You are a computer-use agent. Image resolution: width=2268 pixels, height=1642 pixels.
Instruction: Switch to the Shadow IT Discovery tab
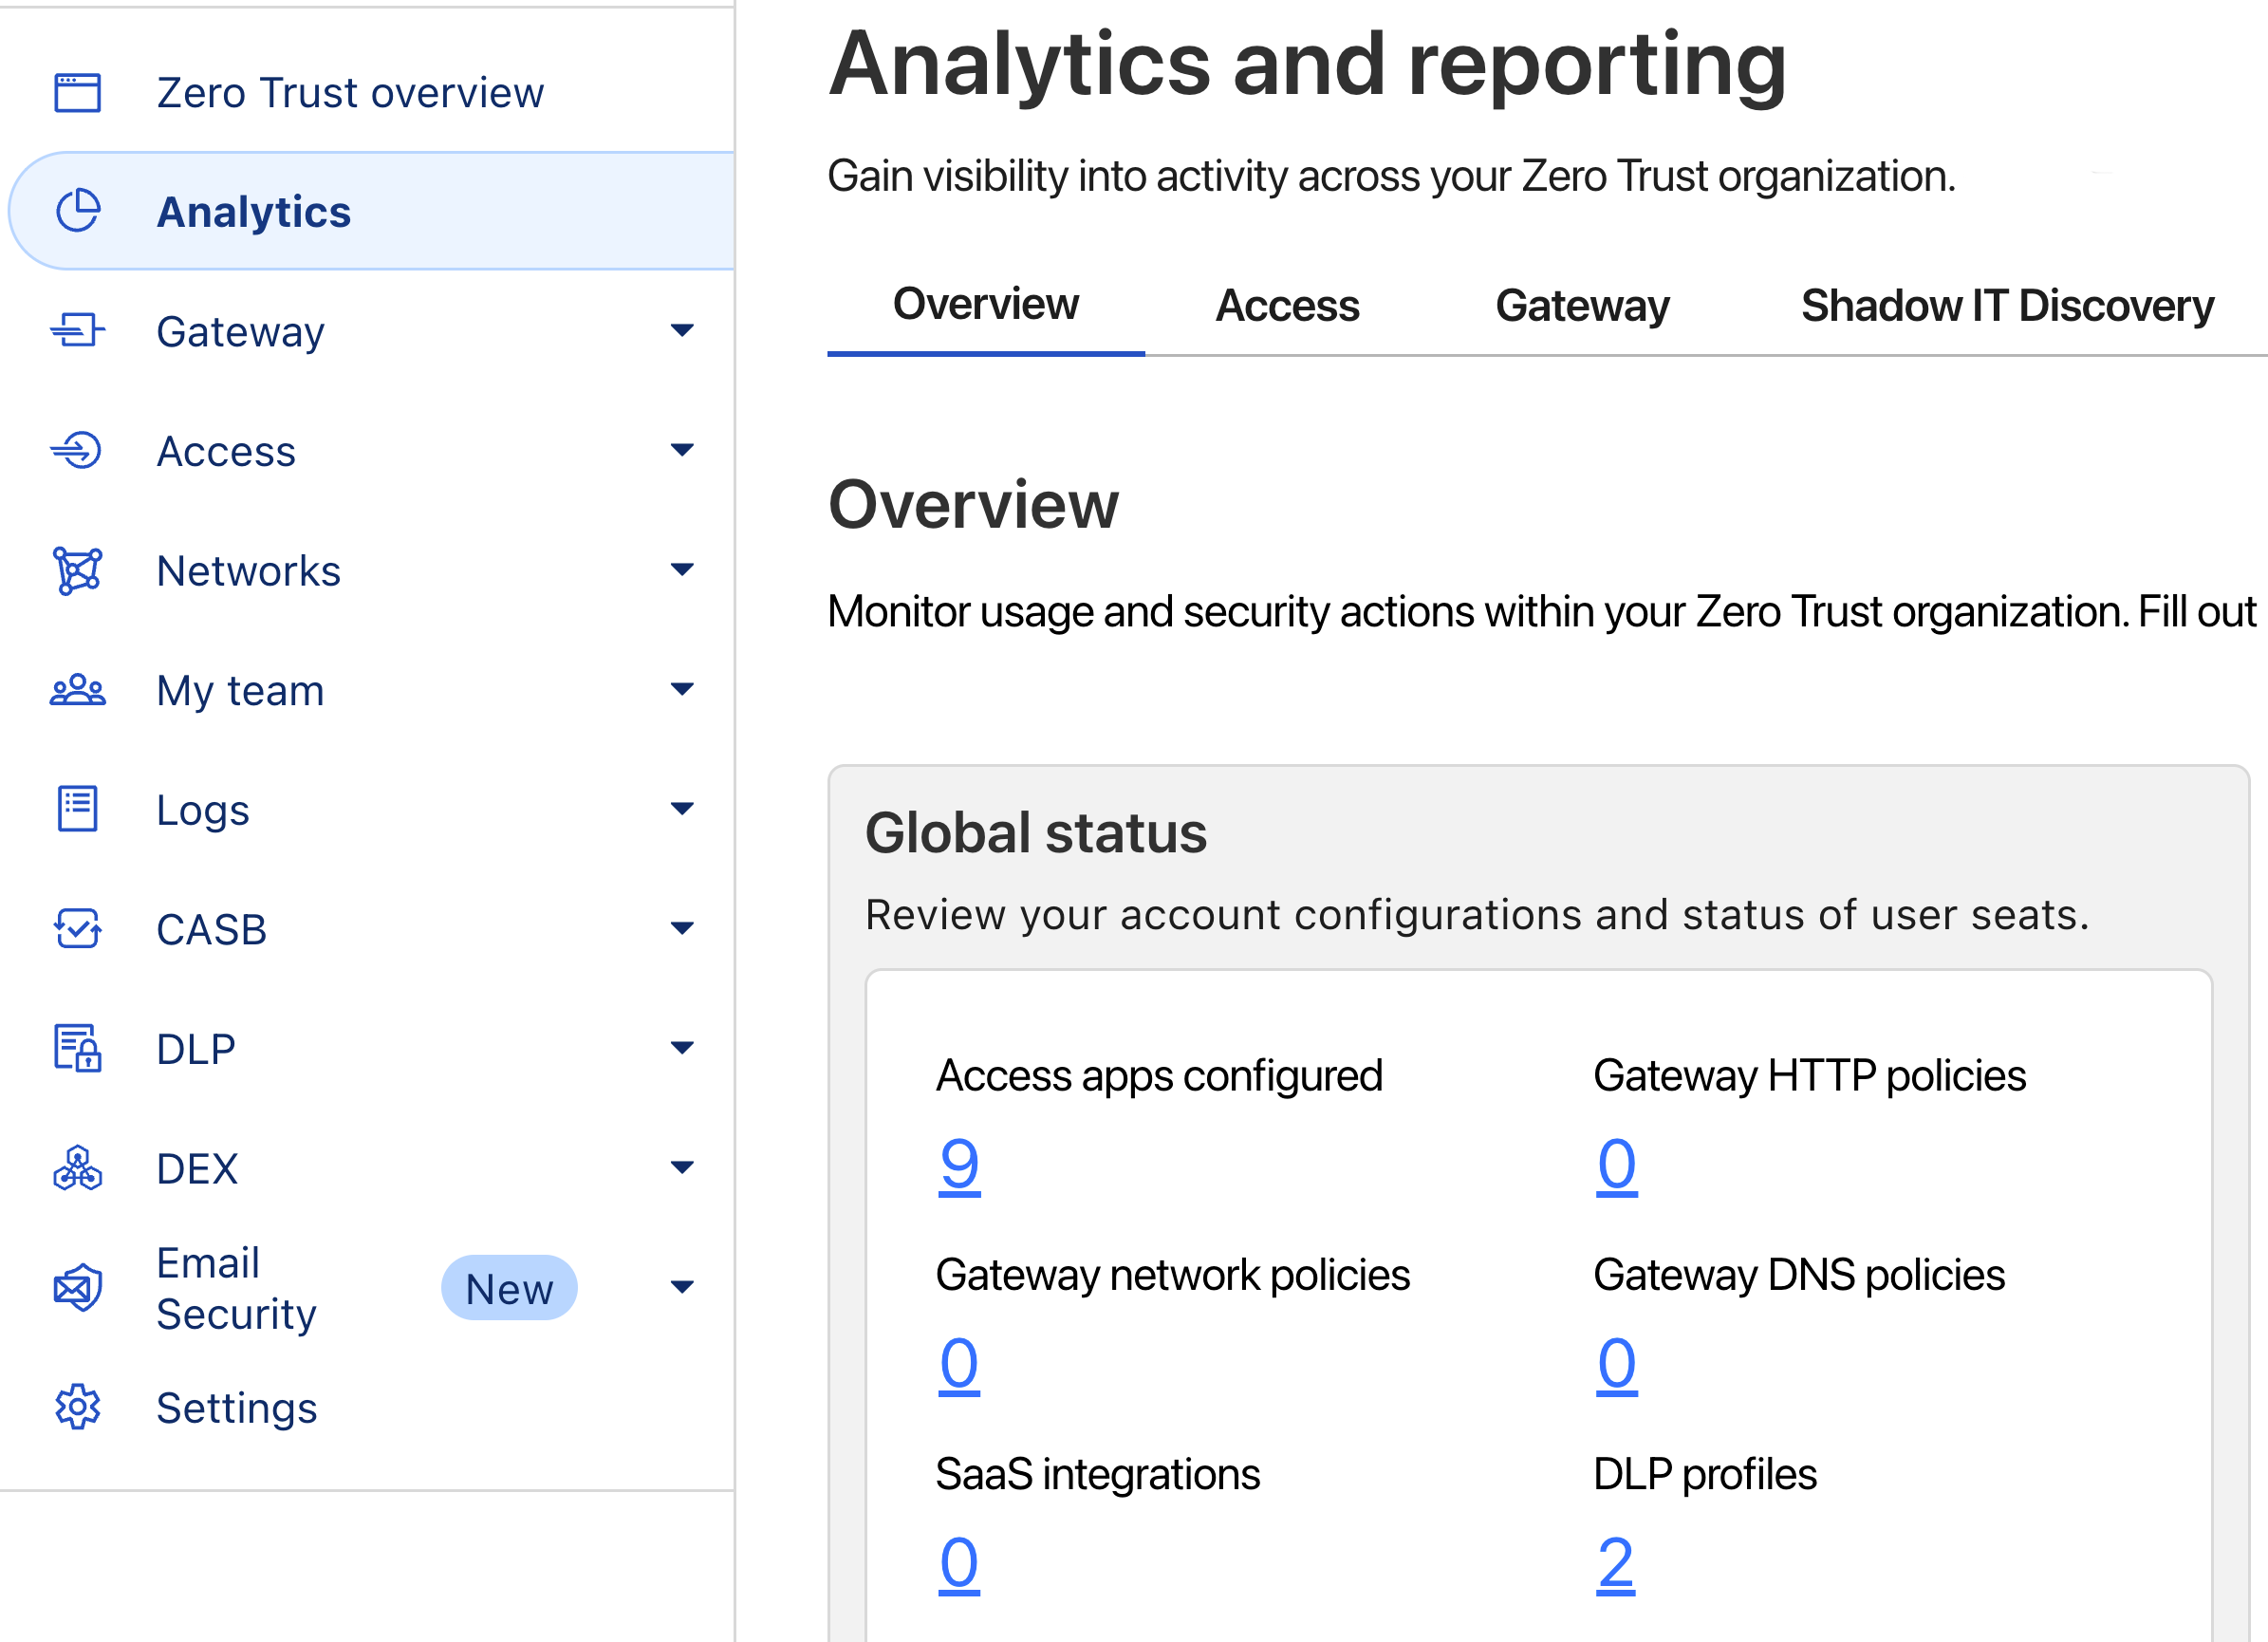click(x=2007, y=305)
